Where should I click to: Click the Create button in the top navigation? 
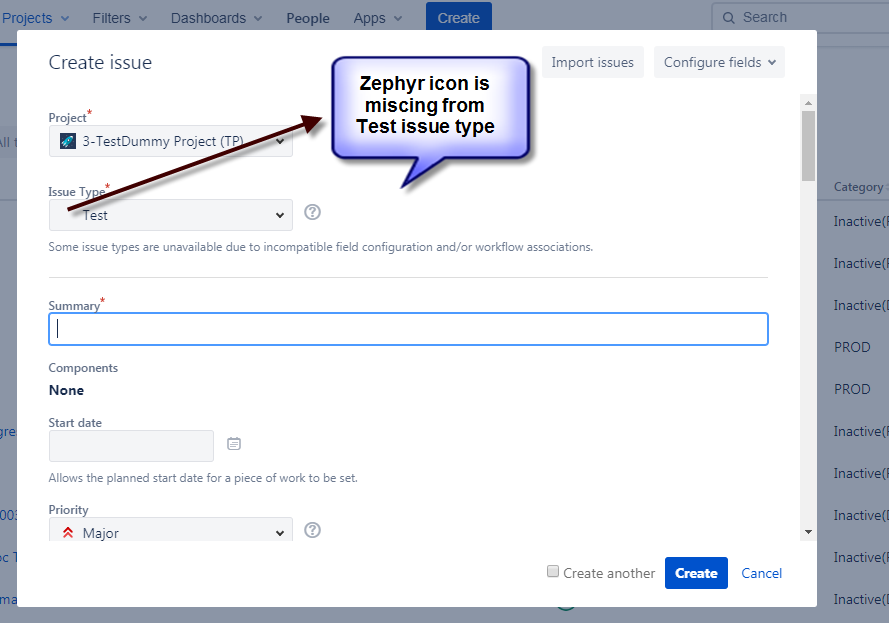tap(459, 17)
